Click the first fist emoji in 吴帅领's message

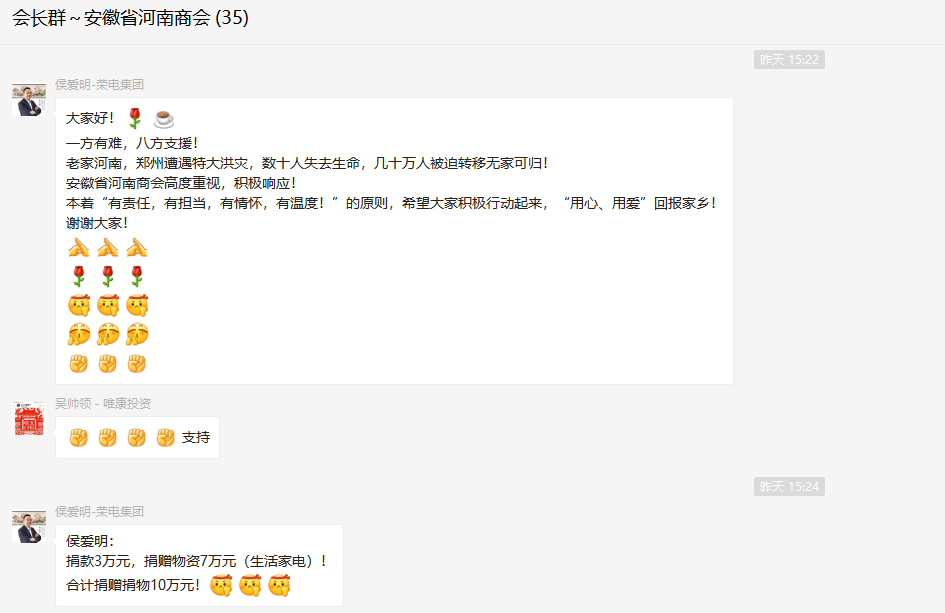click(x=79, y=437)
